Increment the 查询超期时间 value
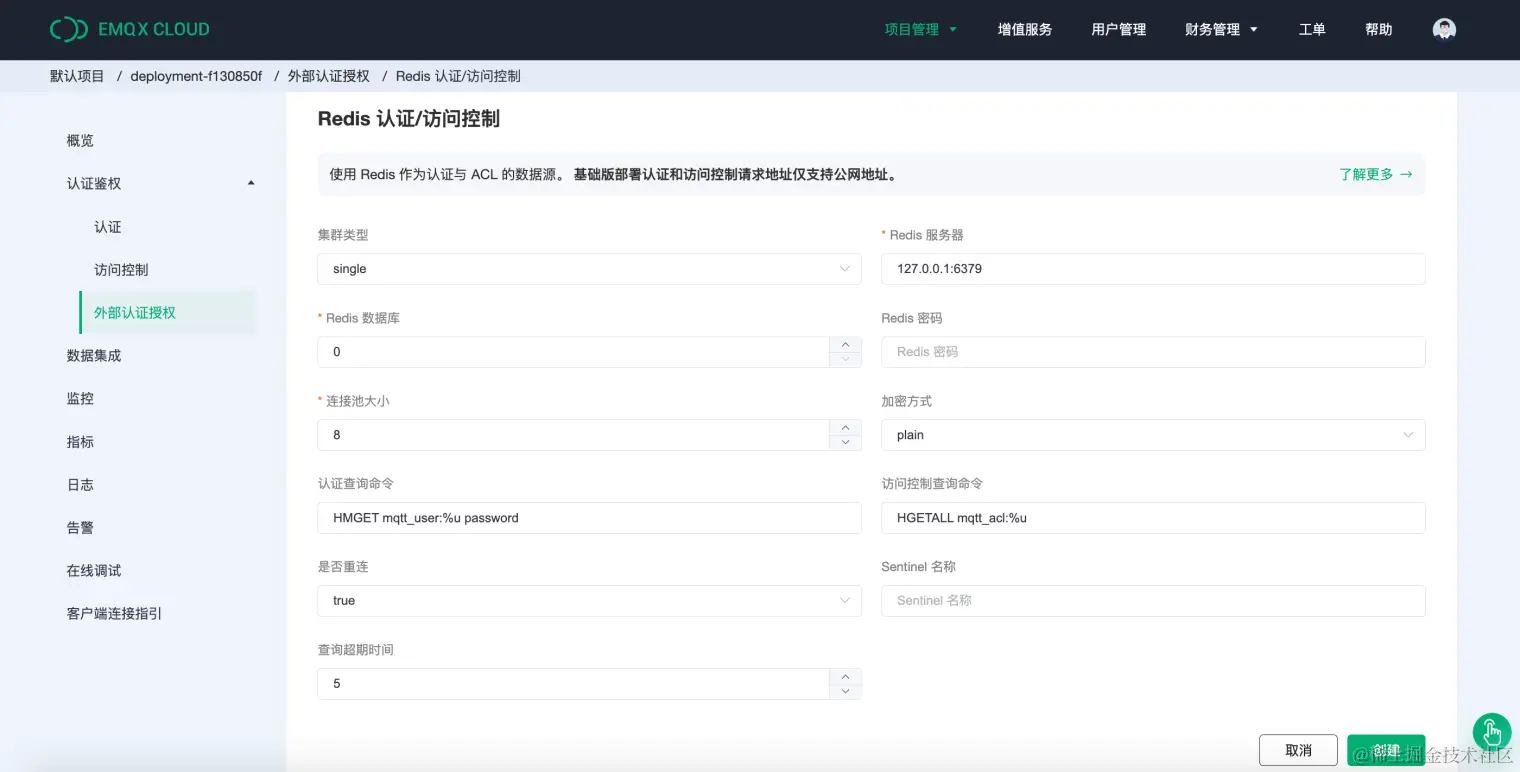 845,676
